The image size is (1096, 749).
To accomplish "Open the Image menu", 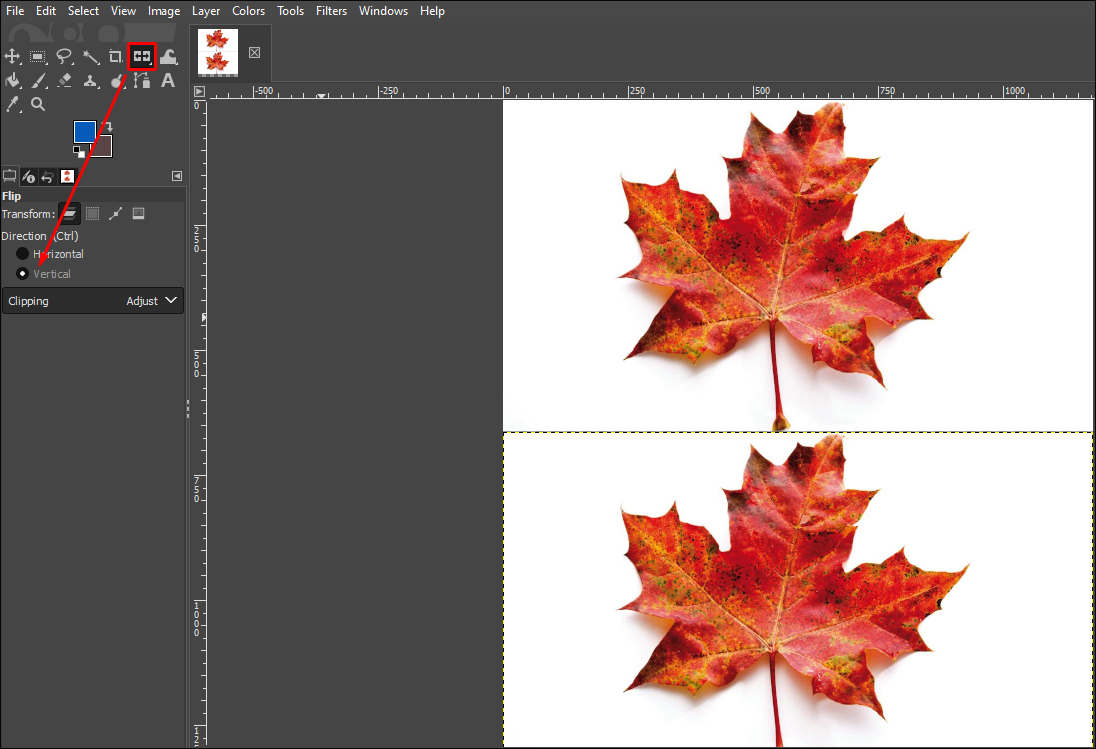I will pyautogui.click(x=164, y=10).
